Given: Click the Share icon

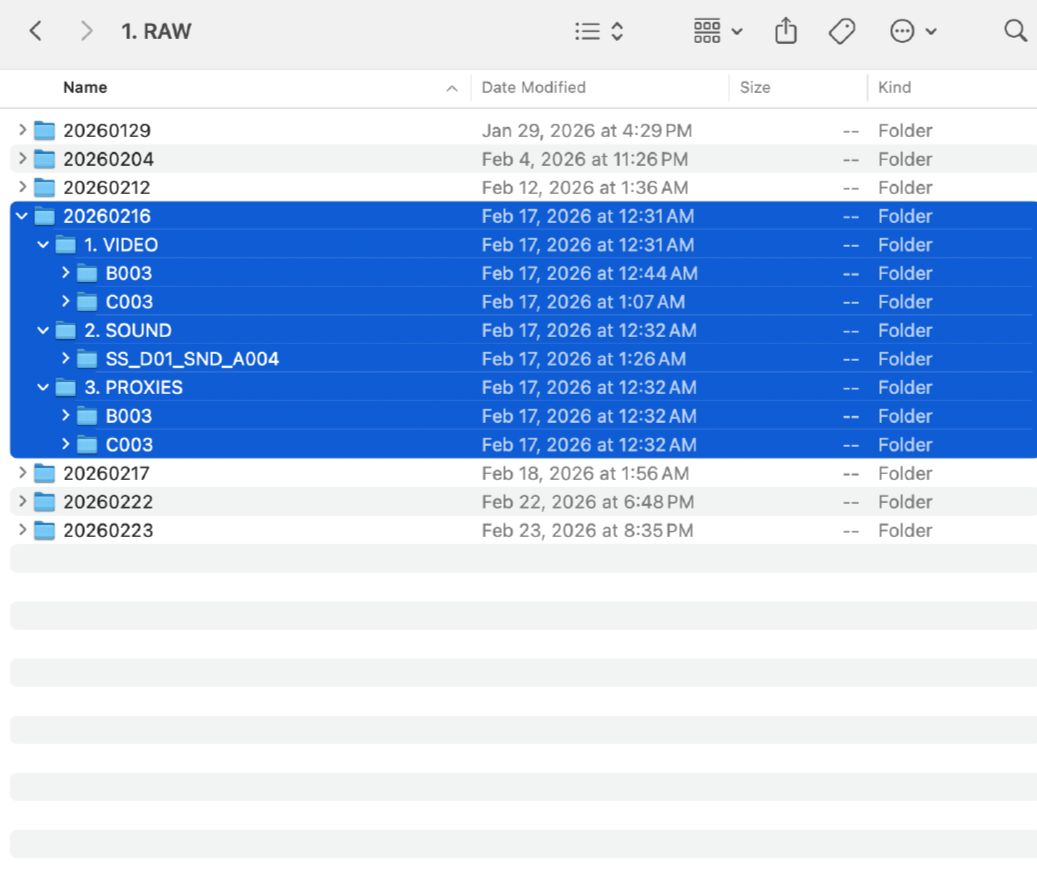Looking at the screenshot, I should pyautogui.click(x=786, y=31).
